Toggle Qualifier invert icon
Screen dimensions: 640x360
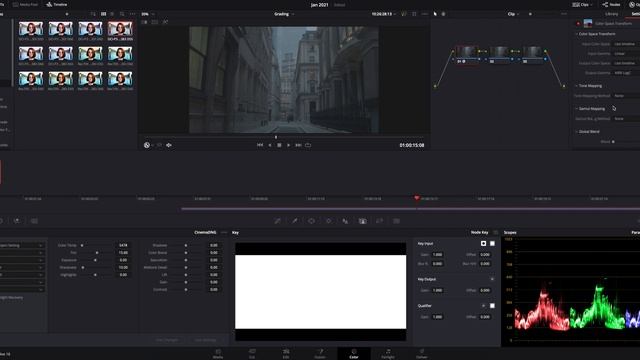pyautogui.click(x=483, y=305)
